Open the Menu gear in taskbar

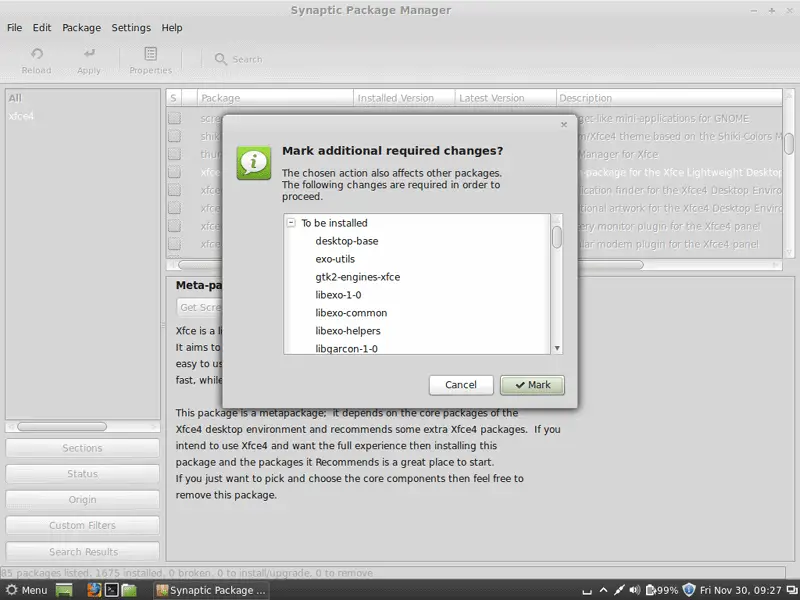[x=11, y=590]
